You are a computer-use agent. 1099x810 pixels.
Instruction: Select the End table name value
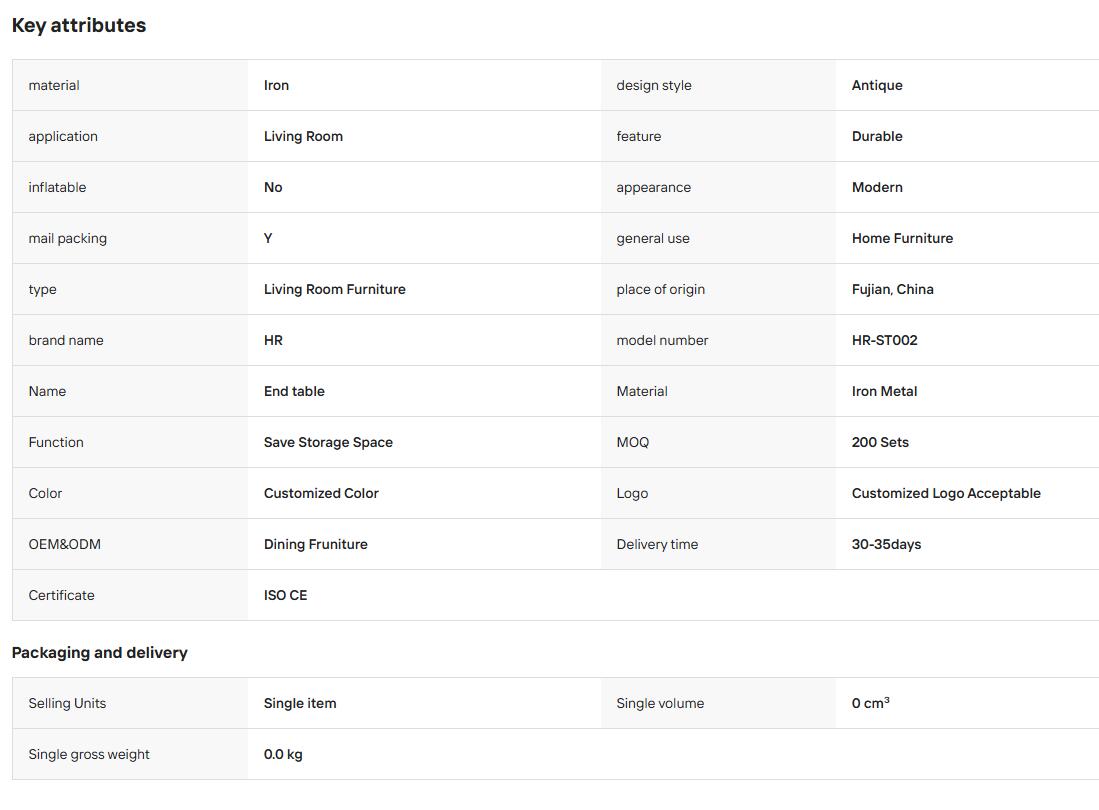pyautogui.click(x=294, y=392)
